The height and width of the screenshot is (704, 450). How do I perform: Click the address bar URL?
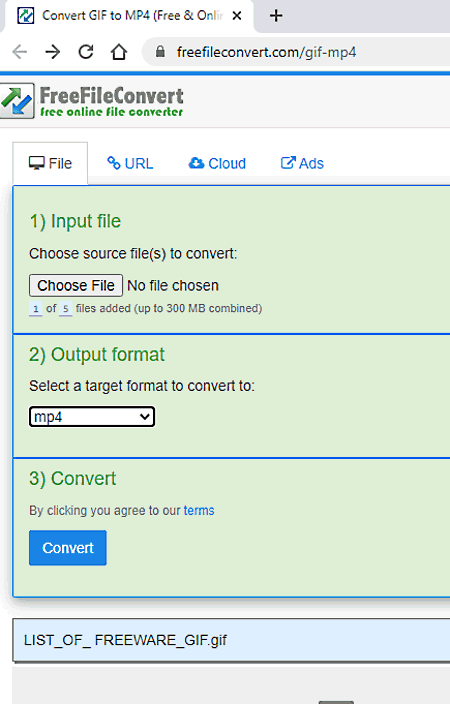point(266,52)
